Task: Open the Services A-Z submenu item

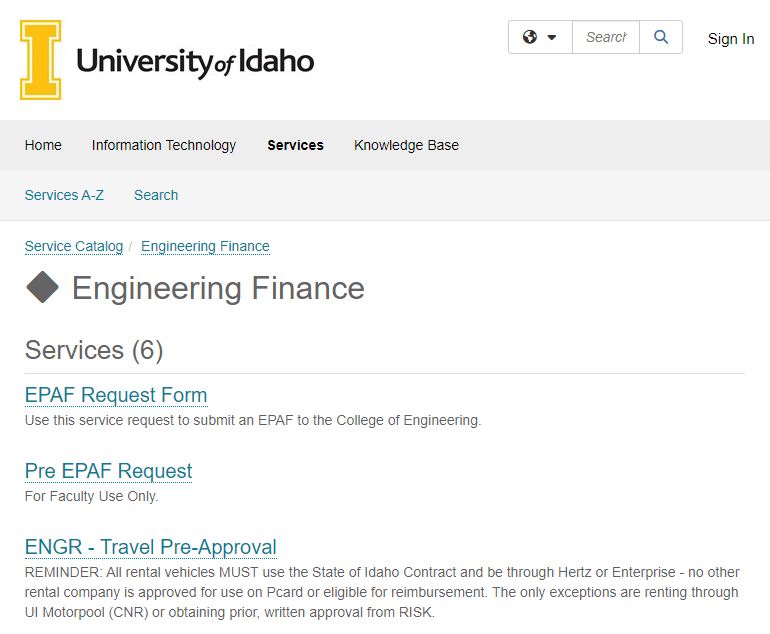Action: coord(64,195)
